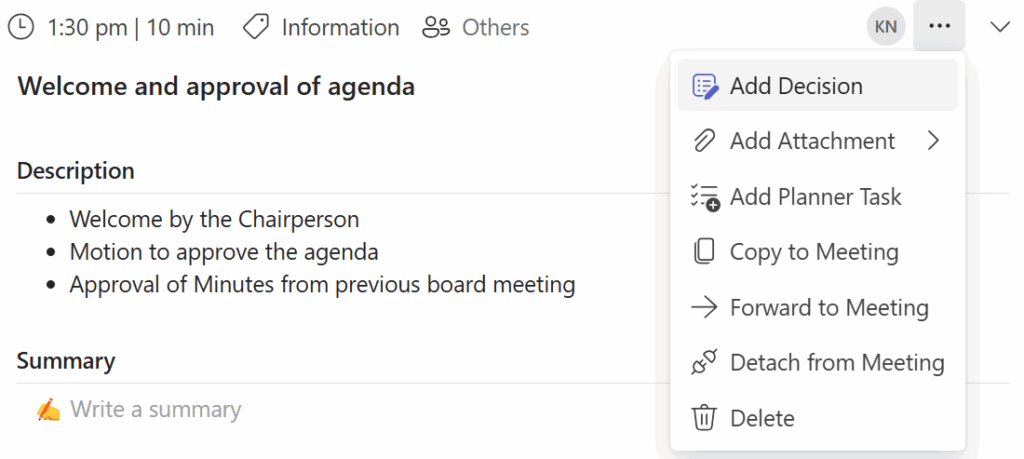Image resolution: width=1024 pixels, height=459 pixels.
Task: Choose the Delete menu entry
Action: 762,418
